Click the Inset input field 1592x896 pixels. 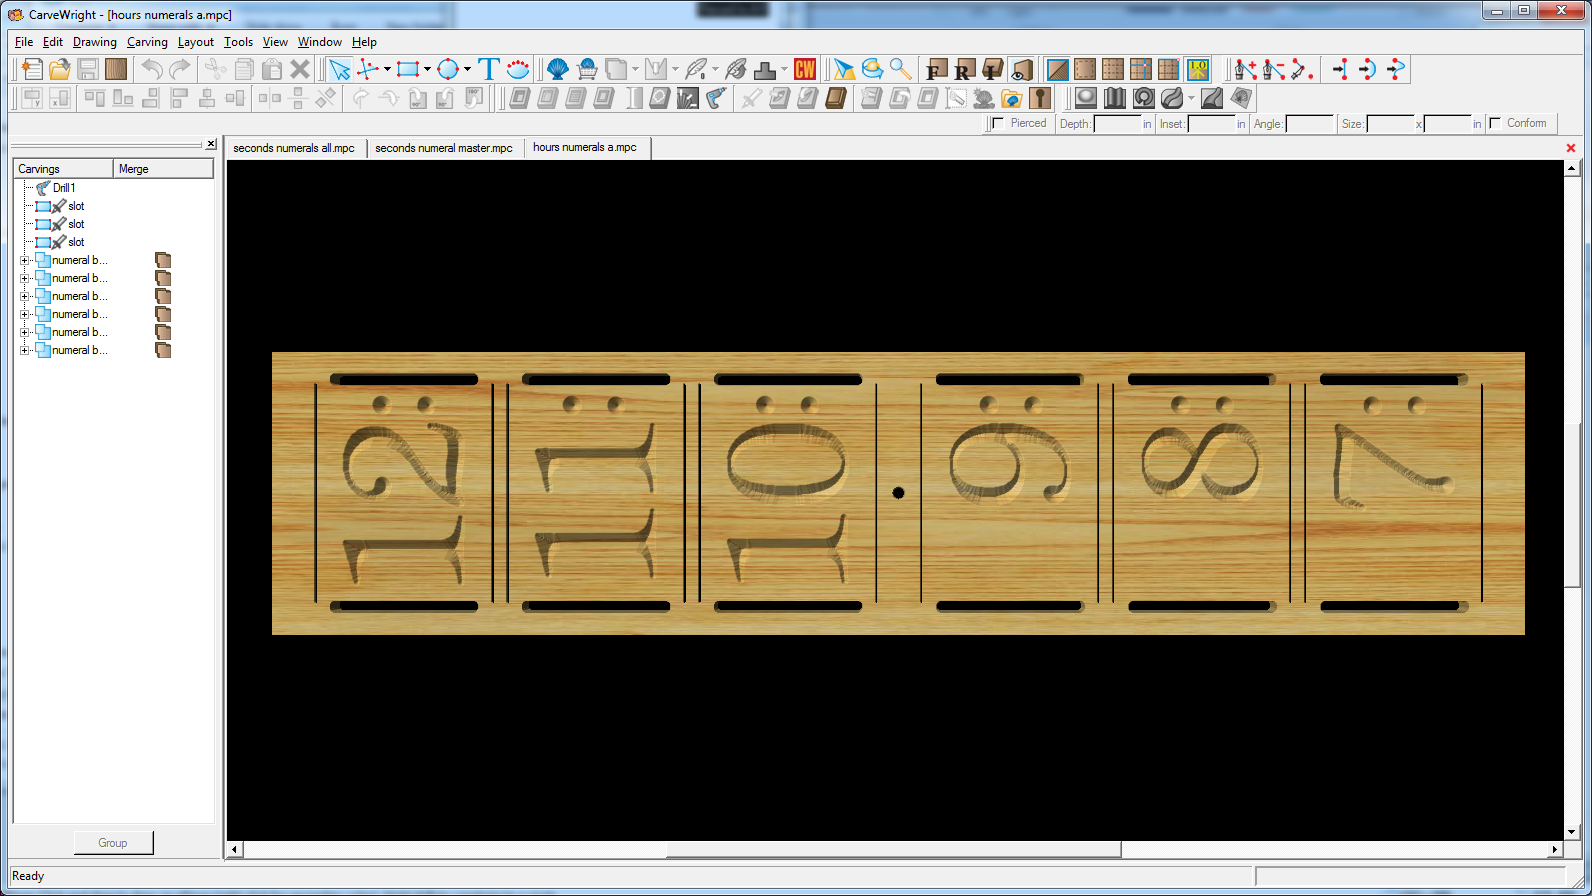1211,124
